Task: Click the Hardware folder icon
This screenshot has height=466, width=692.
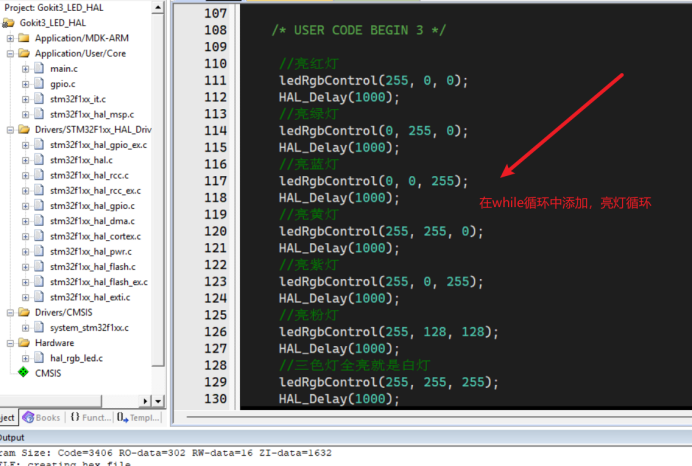Action: [24, 342]
